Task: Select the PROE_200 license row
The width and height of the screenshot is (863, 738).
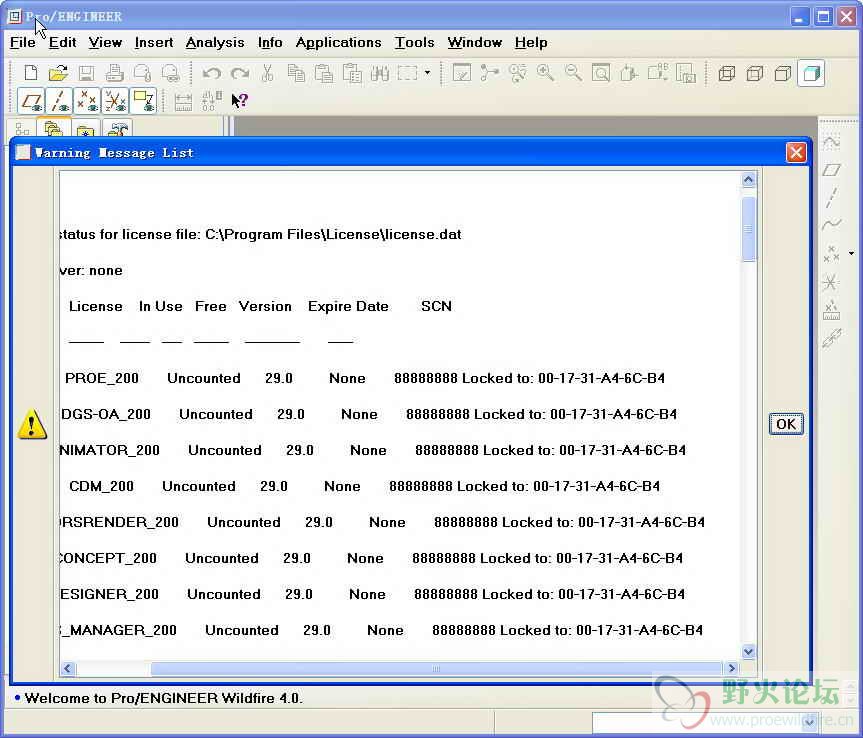Action: click(x=364, y=378)
